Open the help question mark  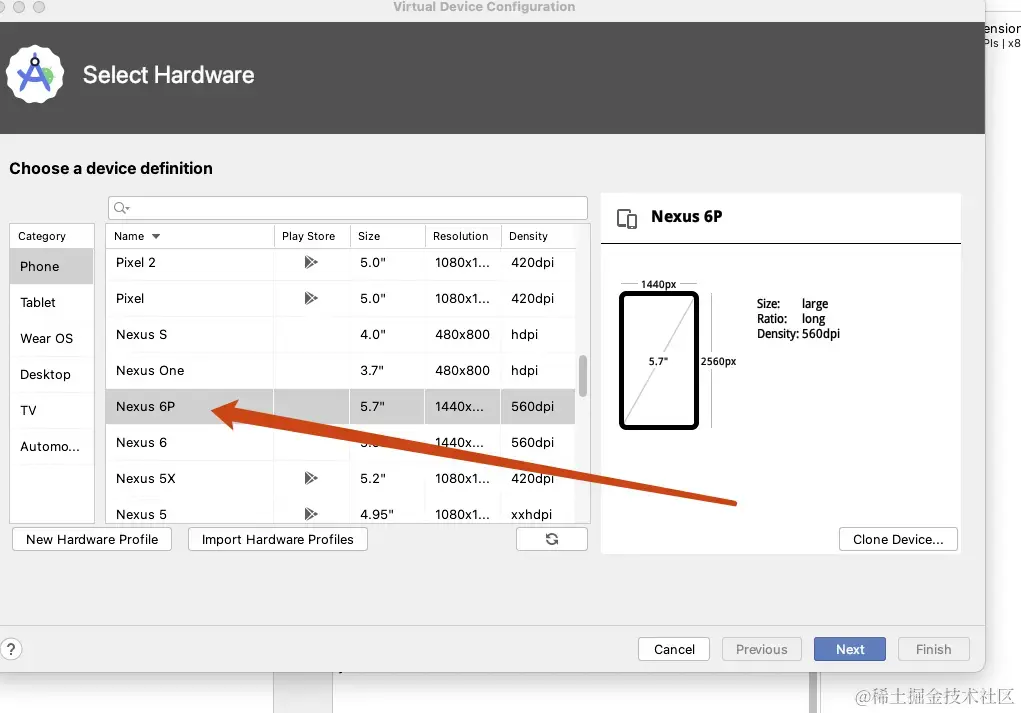point(11,649)
